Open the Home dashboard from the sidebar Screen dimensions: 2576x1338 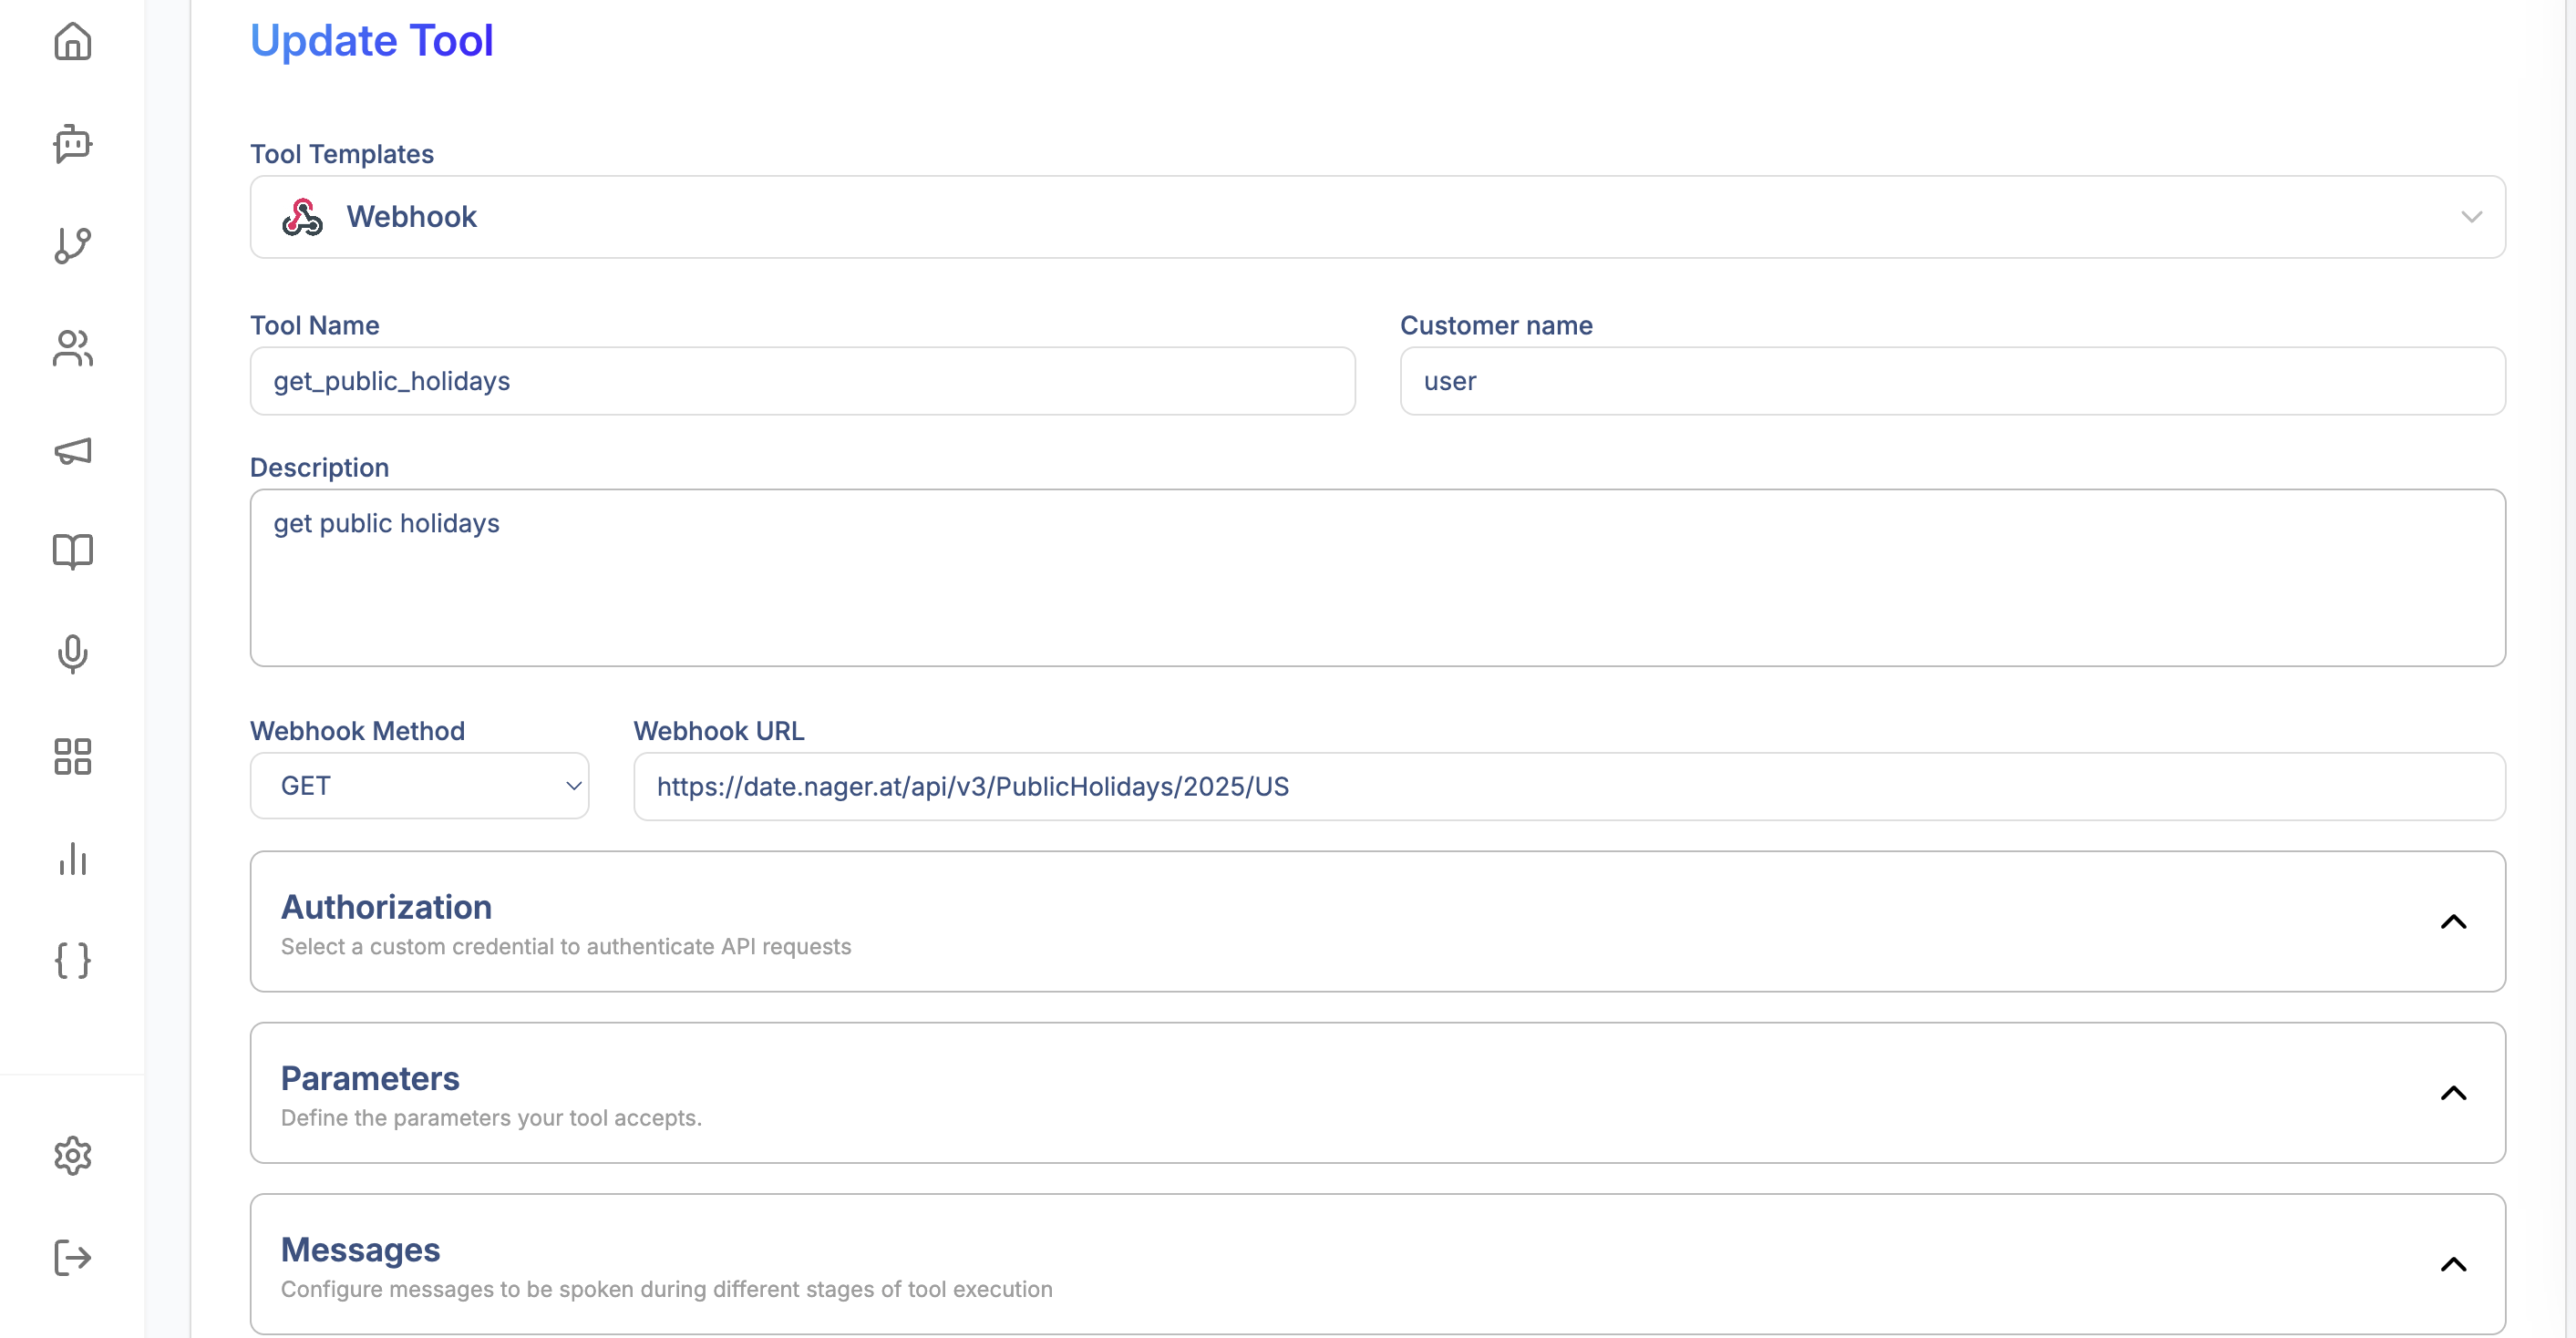[x=72, y=42]
